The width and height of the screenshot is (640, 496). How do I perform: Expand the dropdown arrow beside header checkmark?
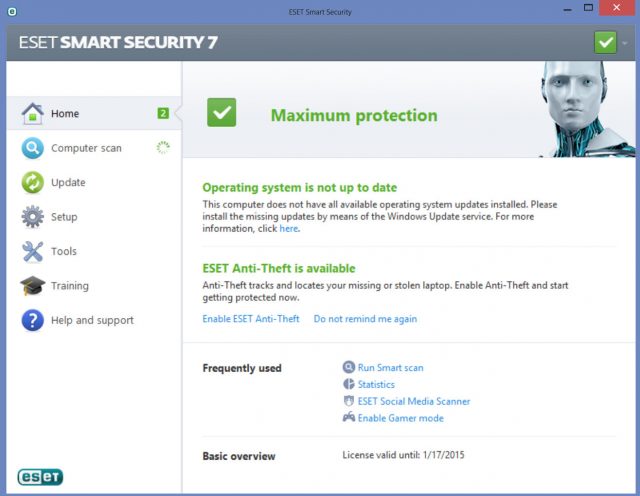coord(626,43)
